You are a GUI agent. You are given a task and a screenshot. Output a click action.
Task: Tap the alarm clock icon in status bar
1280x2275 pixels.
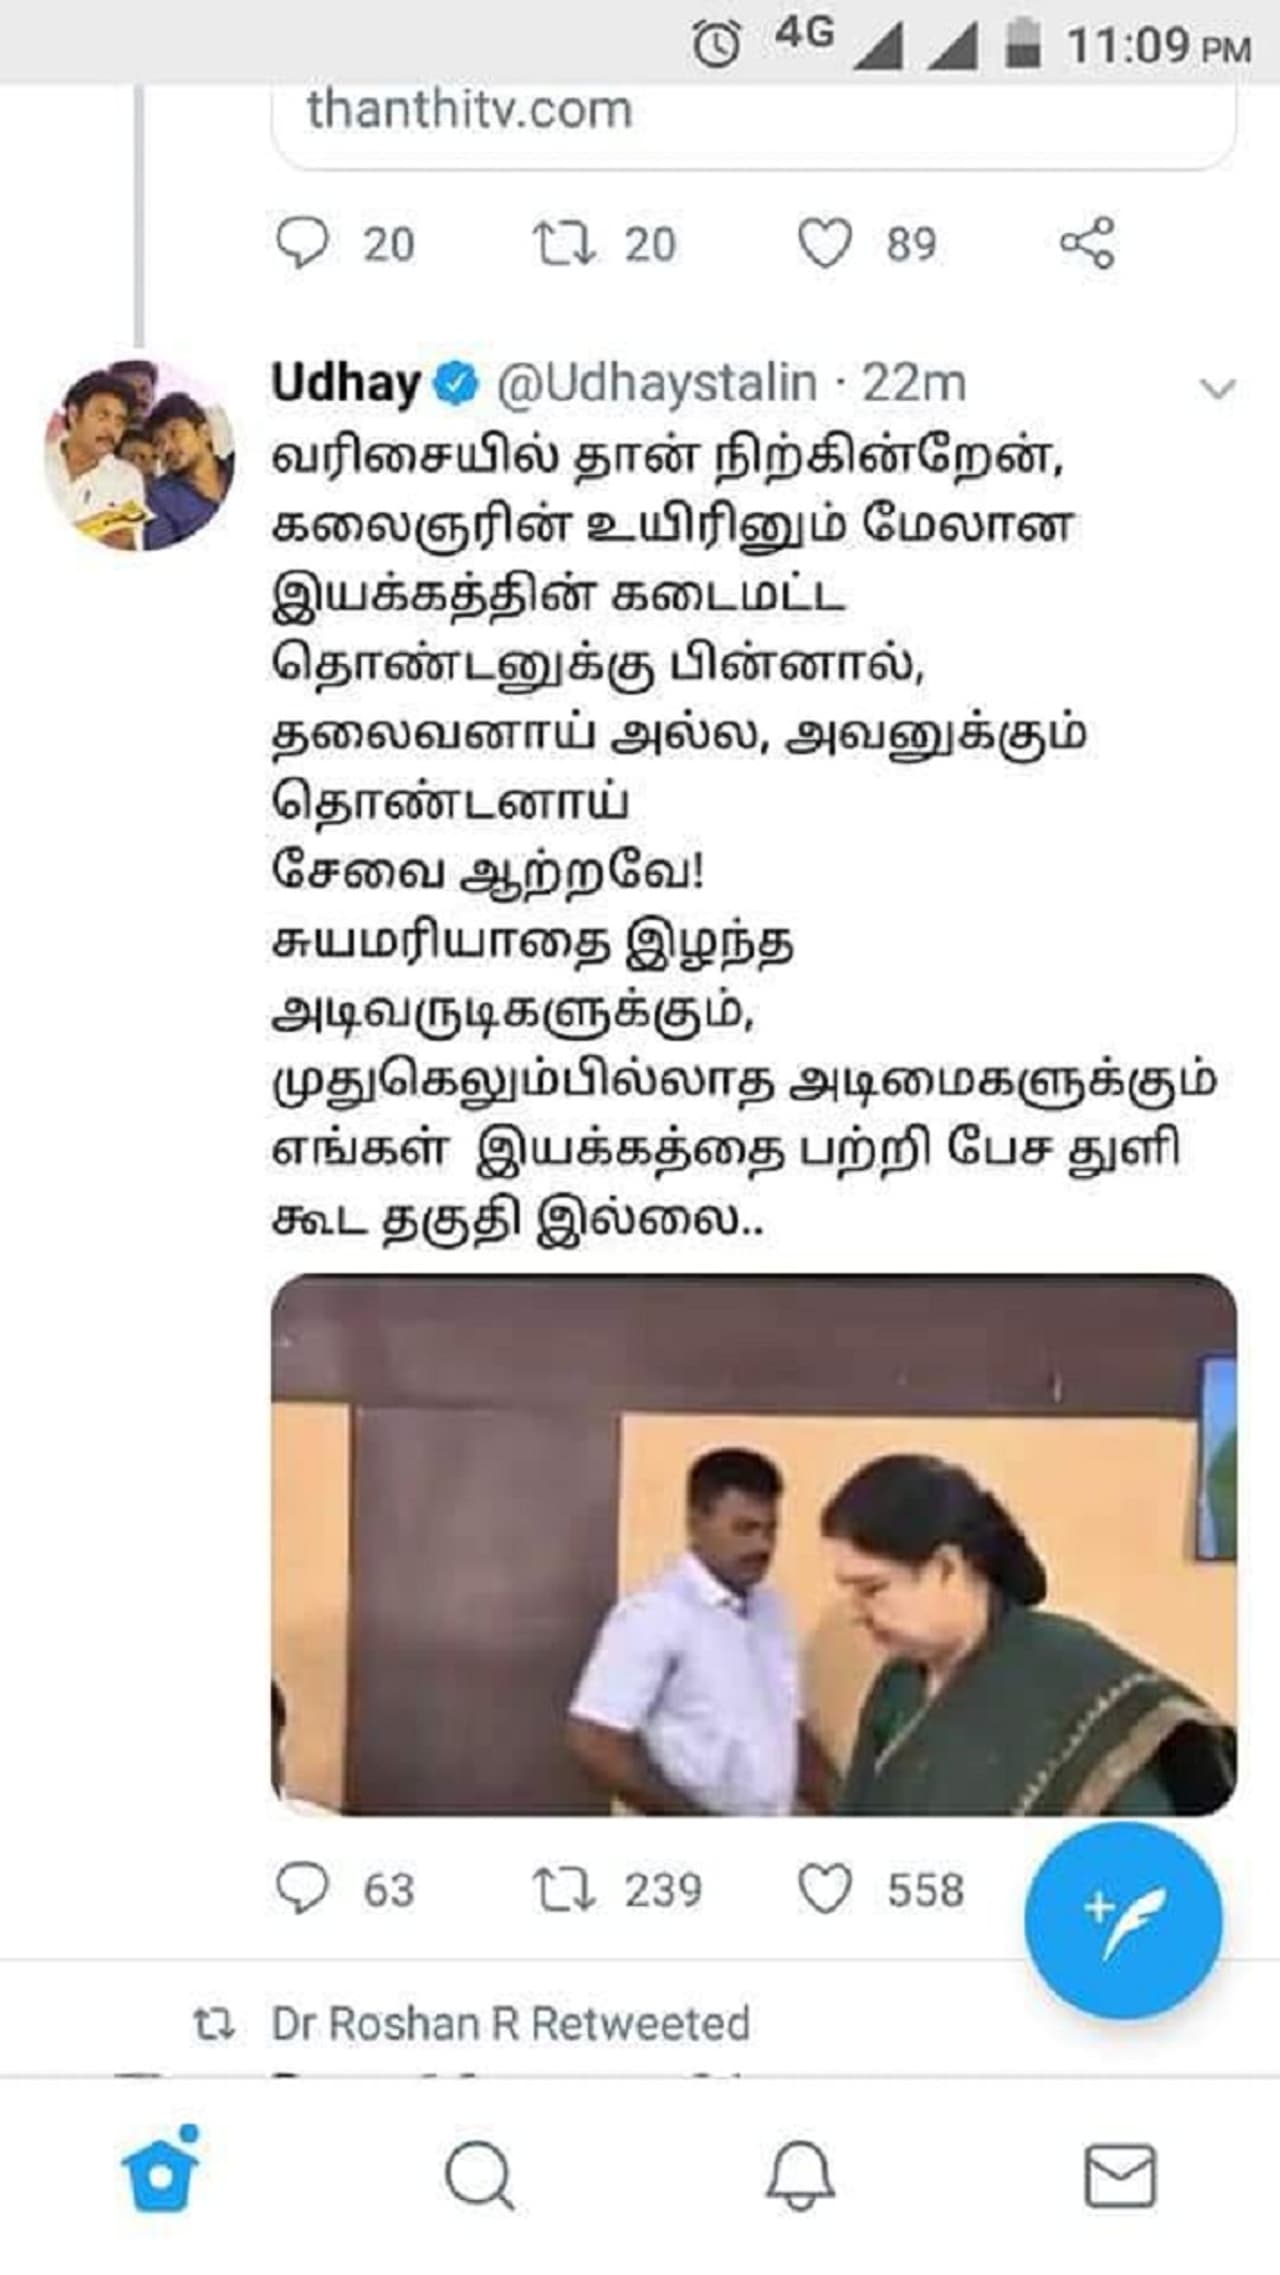(x=717, y=44)
